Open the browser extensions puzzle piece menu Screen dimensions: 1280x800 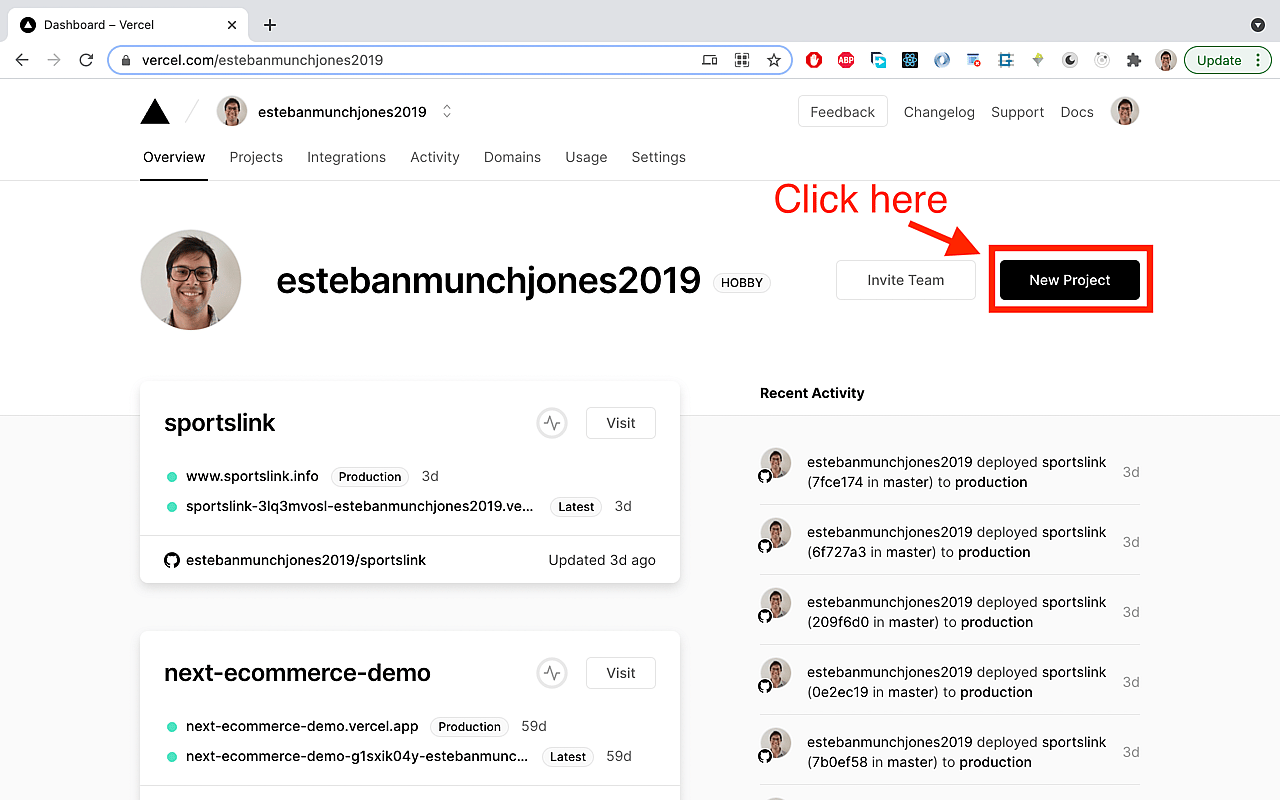pyautogui.click(x=1133, y=60)
